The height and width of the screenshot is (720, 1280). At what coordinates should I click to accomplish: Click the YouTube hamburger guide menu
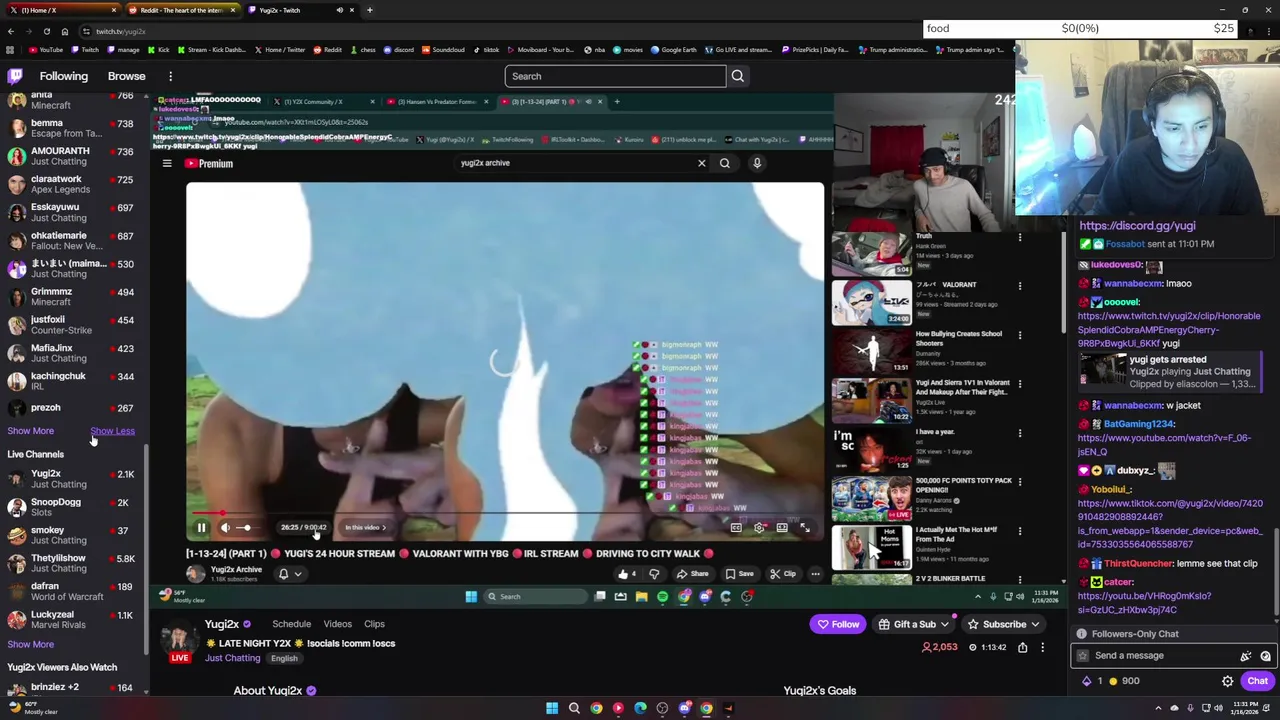point(167,163)
